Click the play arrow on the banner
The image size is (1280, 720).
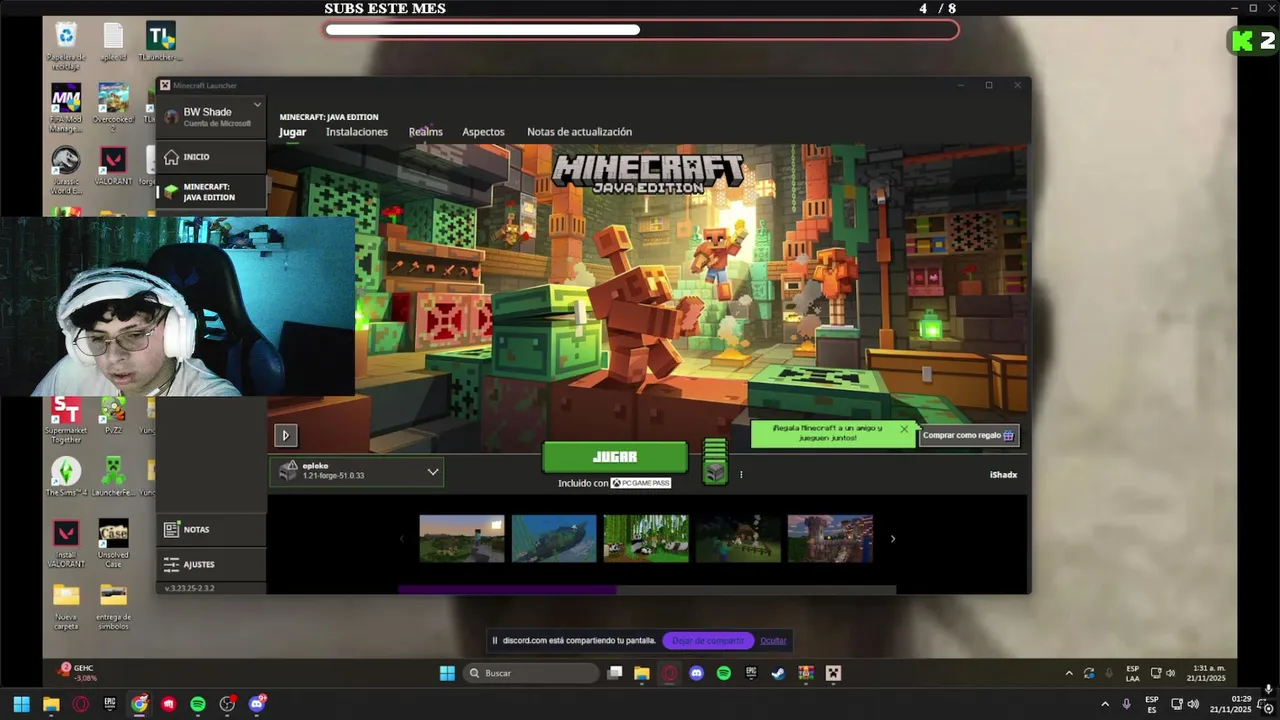point(285,435)
